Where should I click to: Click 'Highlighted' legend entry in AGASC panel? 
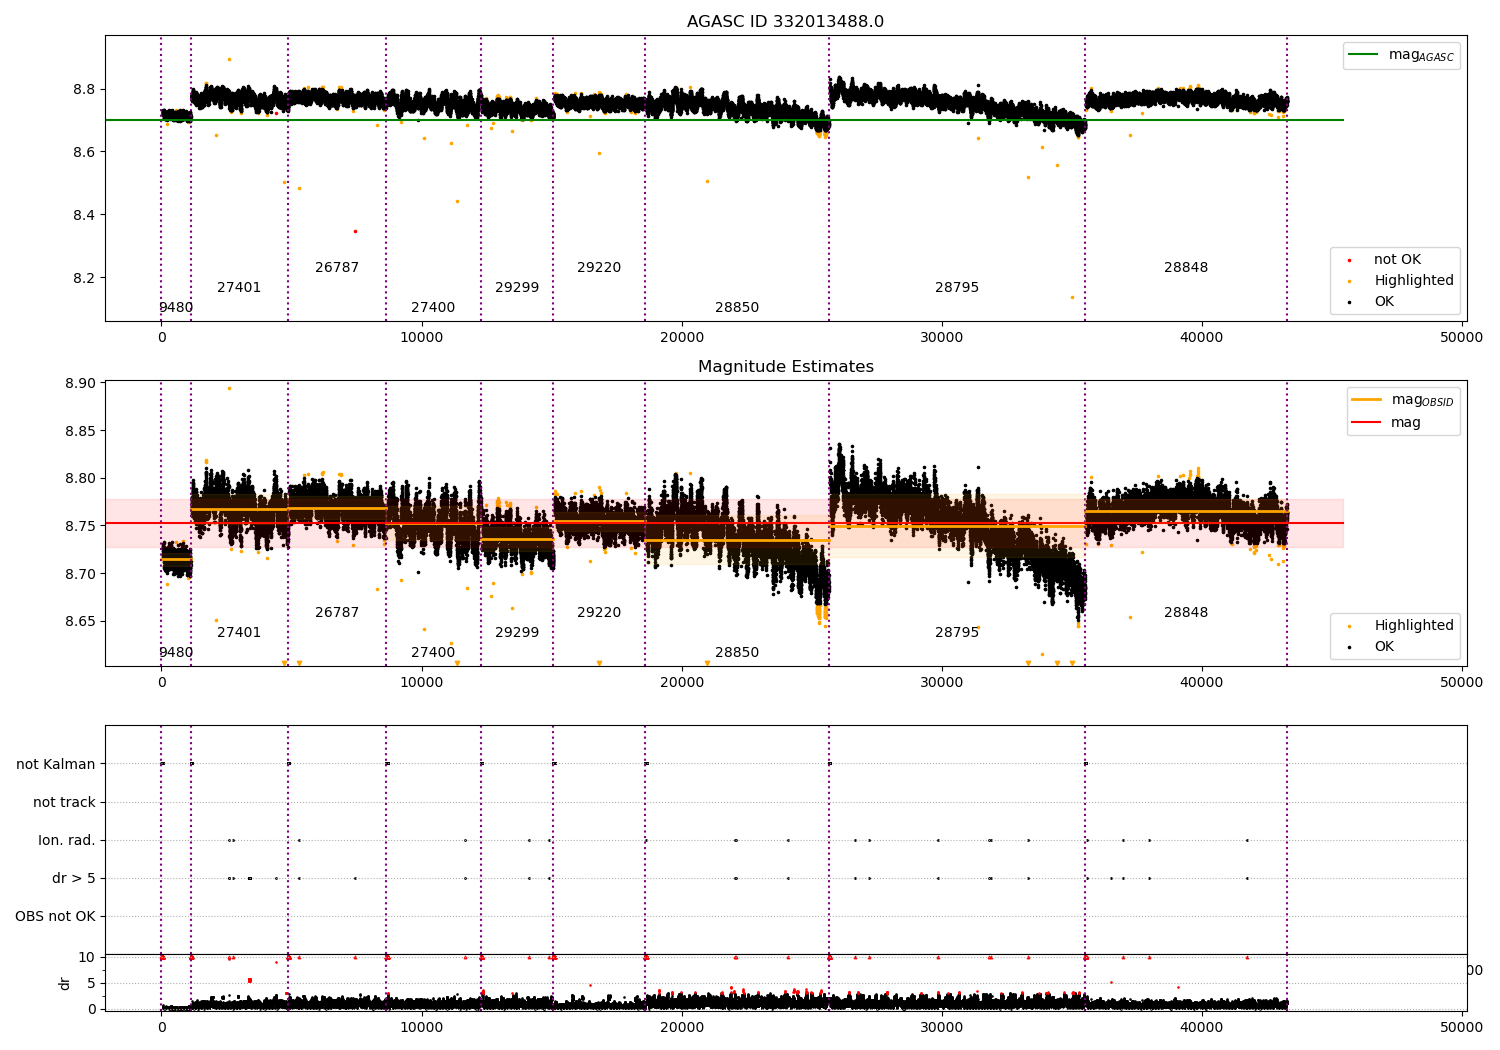tap(1401, 280)
